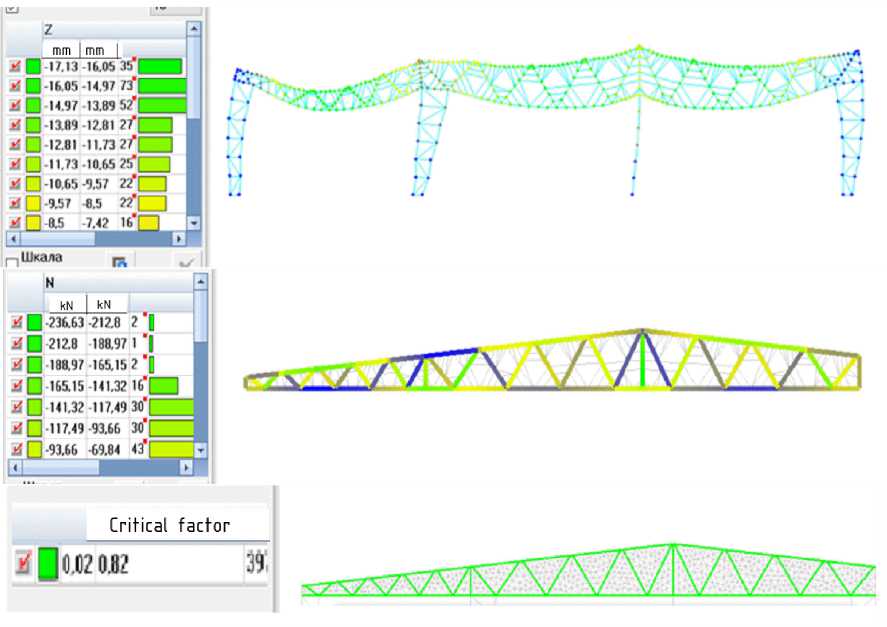The width and height of the screenshot is (887, 627).
Task: Toggle the -188,97 to -165,15 kN checkbox
Action: (x=17, y=364)
